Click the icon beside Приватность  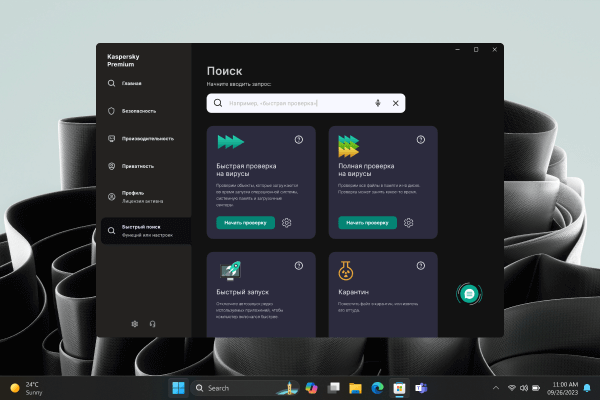111,166
